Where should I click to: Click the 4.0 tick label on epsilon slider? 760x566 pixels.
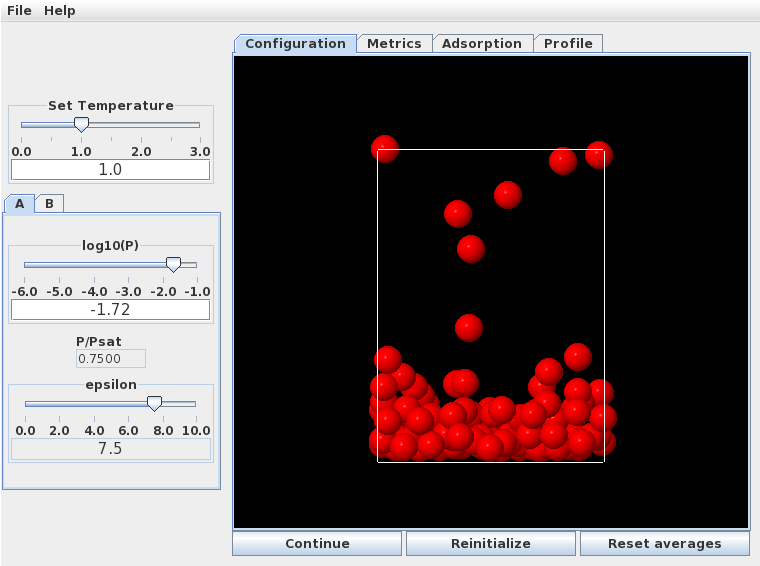click(x=94, y=431)
